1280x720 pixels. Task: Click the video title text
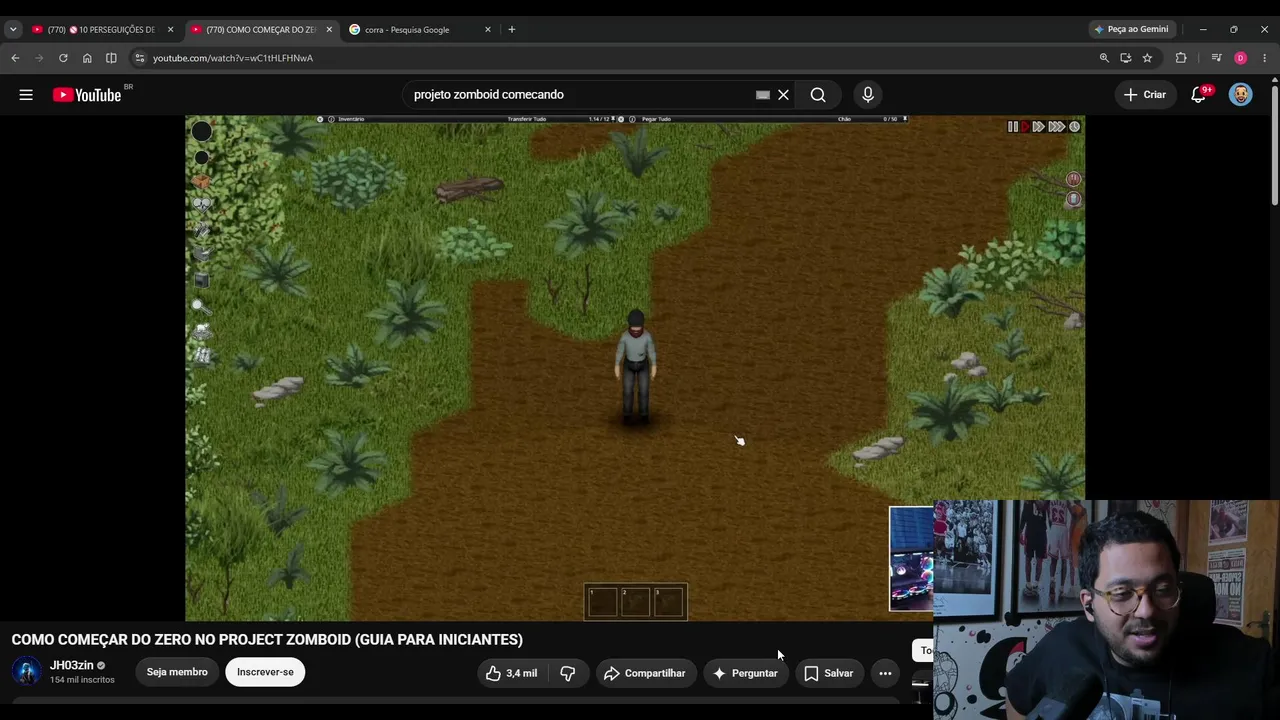coord(267,640)
